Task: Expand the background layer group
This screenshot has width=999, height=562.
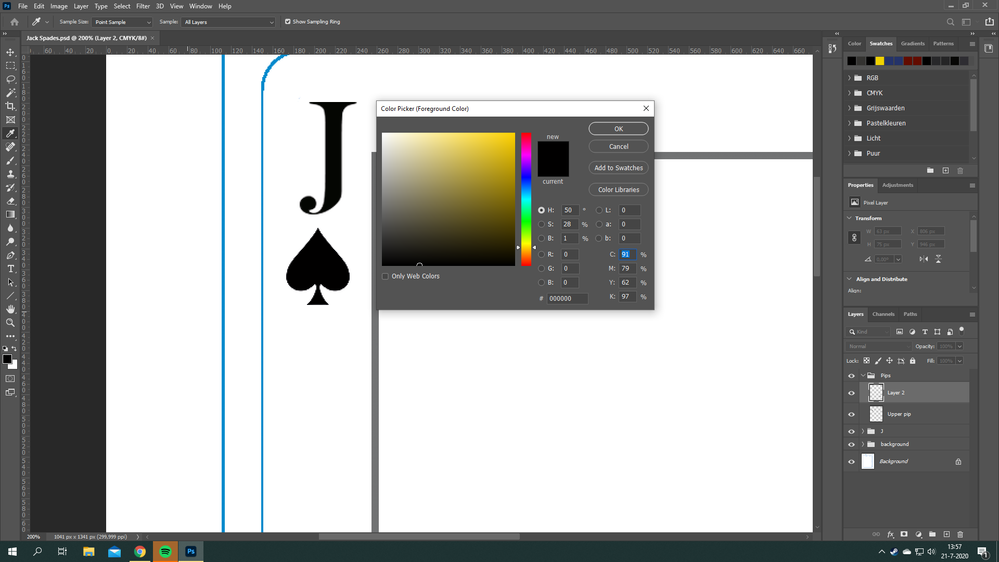Action: (863, 444)
